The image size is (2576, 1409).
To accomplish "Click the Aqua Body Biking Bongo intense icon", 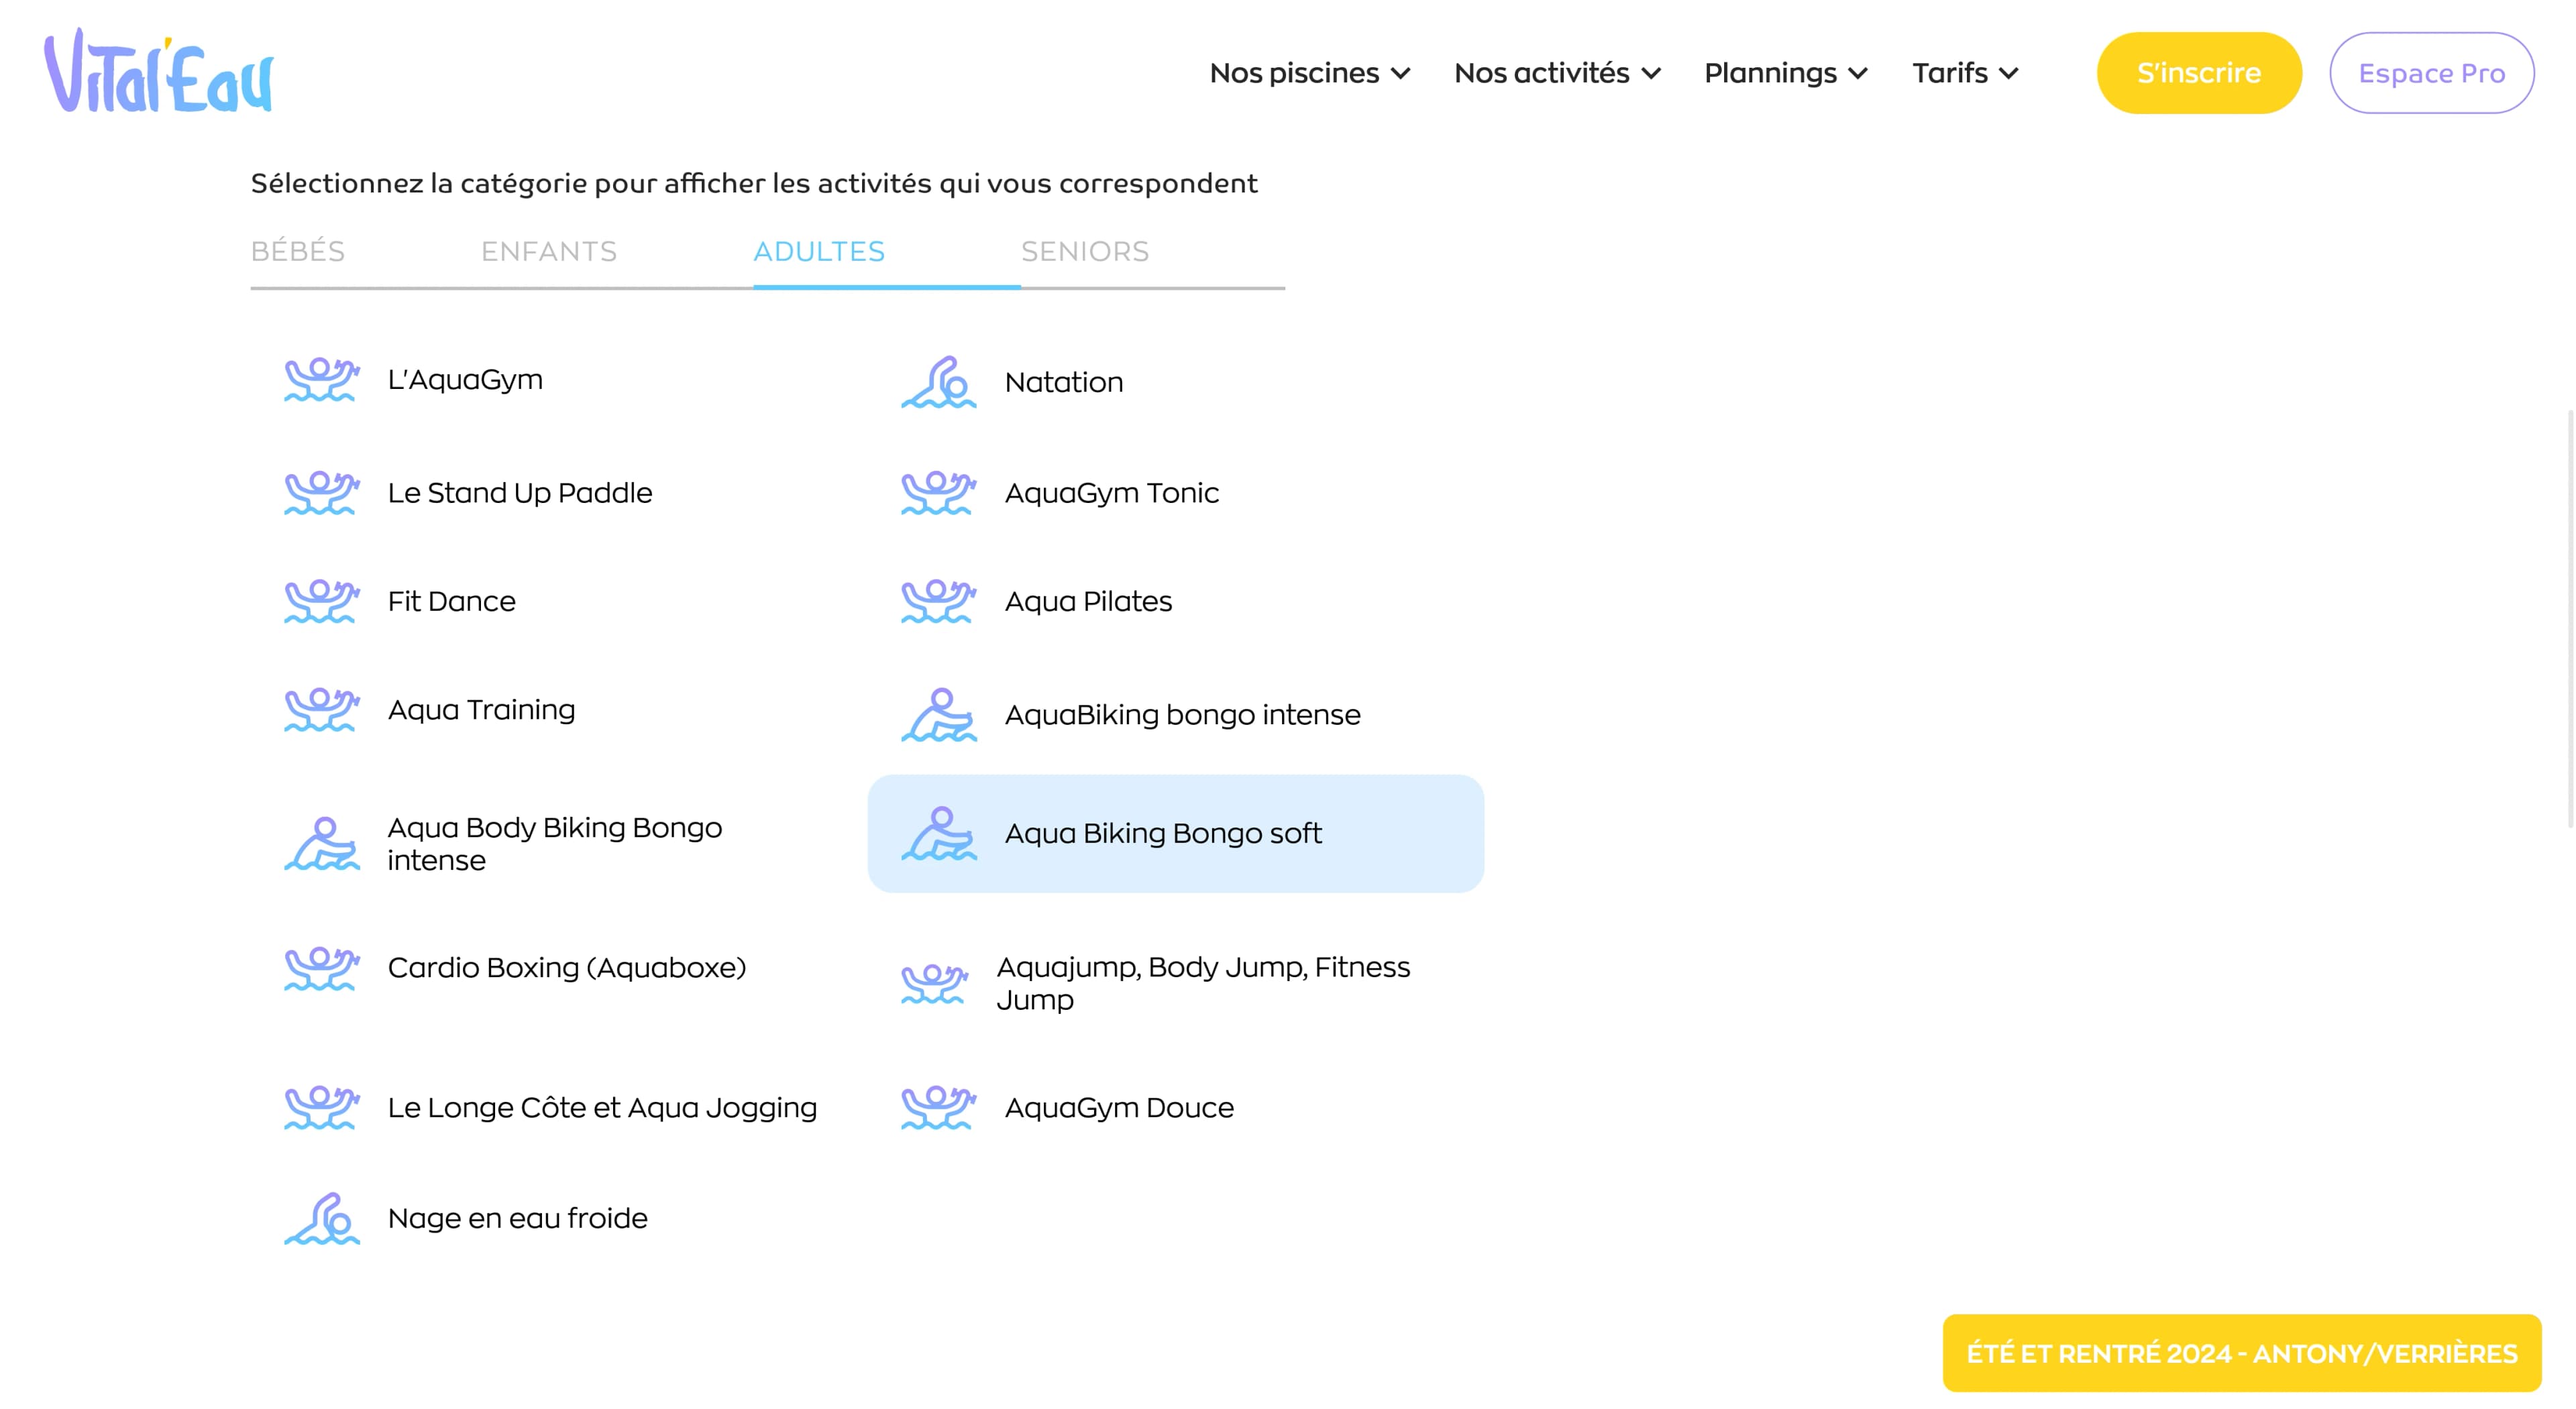I will click(x=321, y=844).
